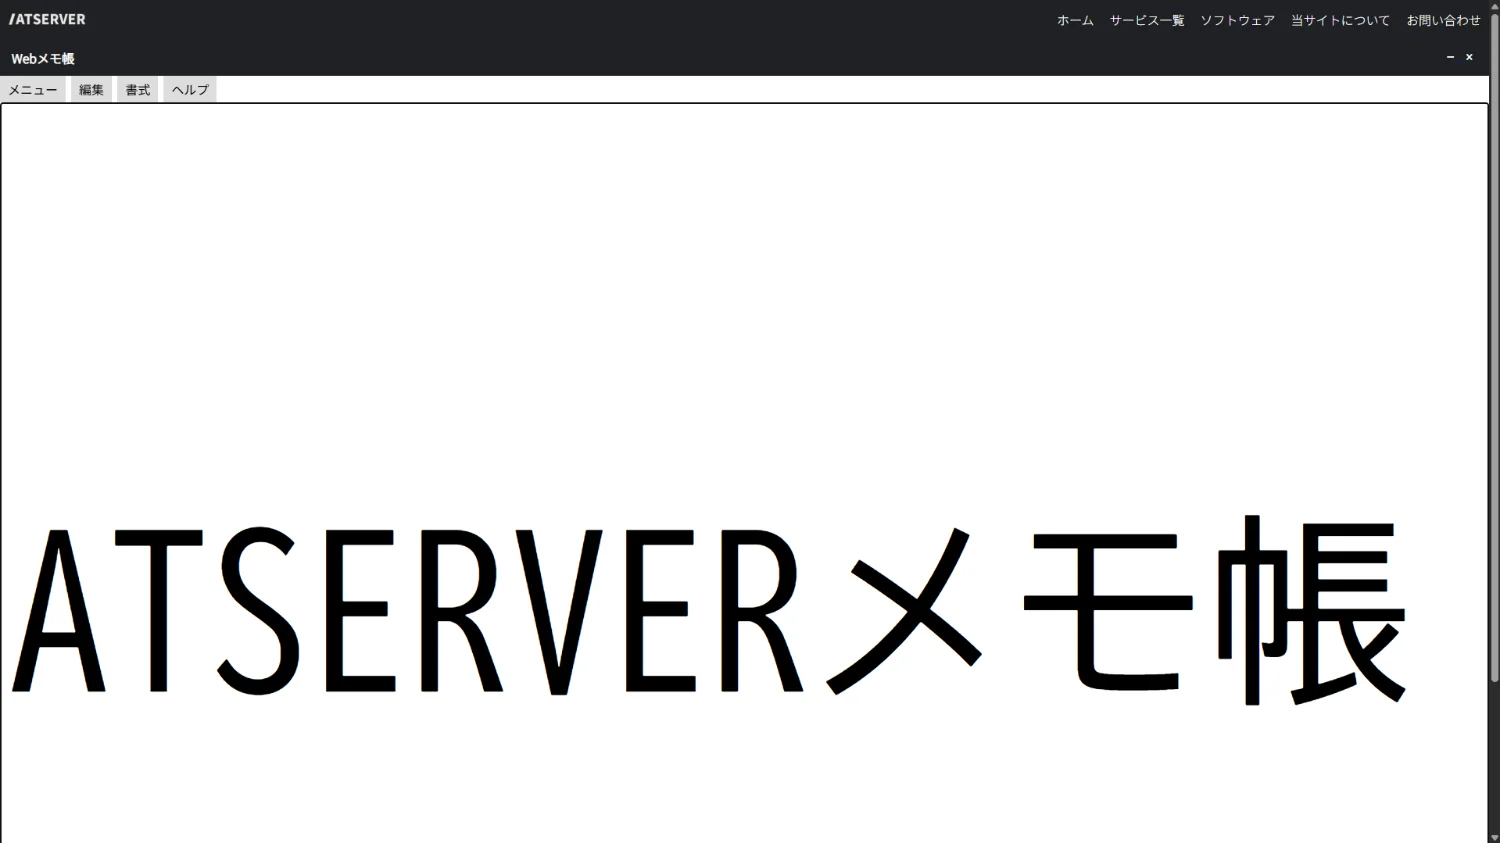Click the scrollbar track below the thumb

pos(1494,760)
